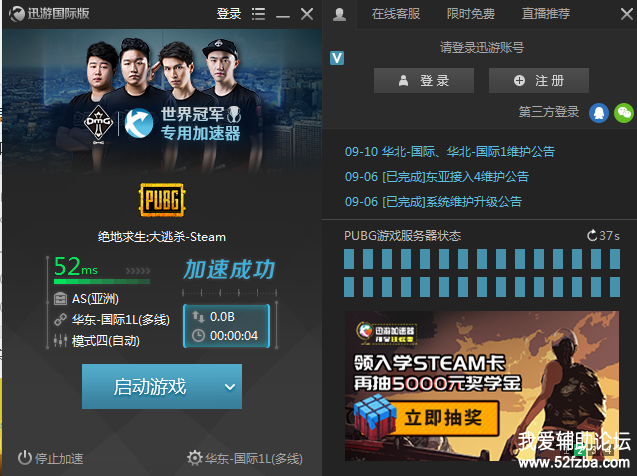Click first server status block in top row
This screenshot has width=637, height=476.
point(349,259)
